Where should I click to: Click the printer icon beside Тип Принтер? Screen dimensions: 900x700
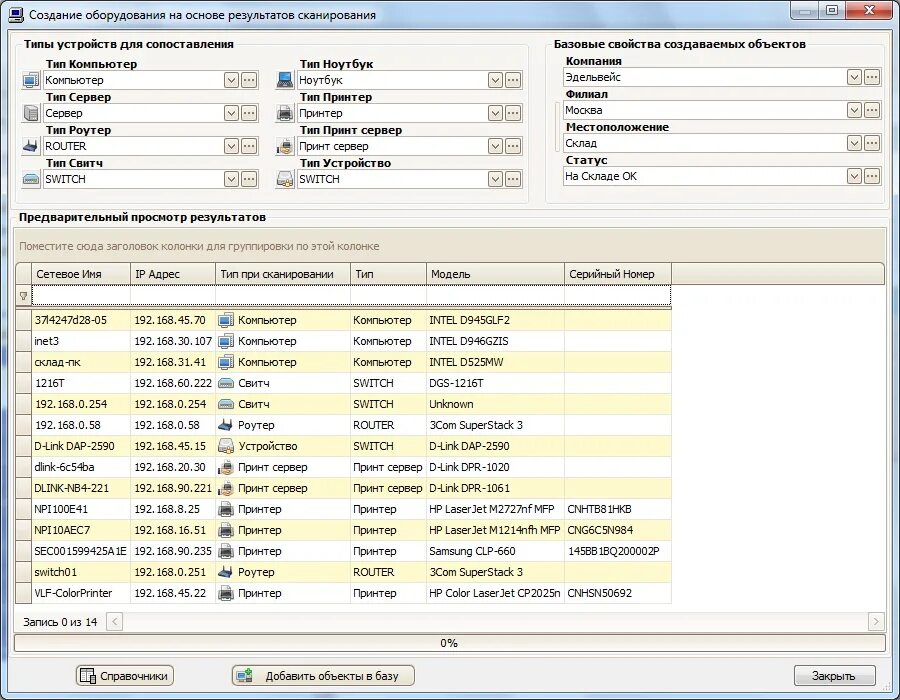tap(285, 113)
